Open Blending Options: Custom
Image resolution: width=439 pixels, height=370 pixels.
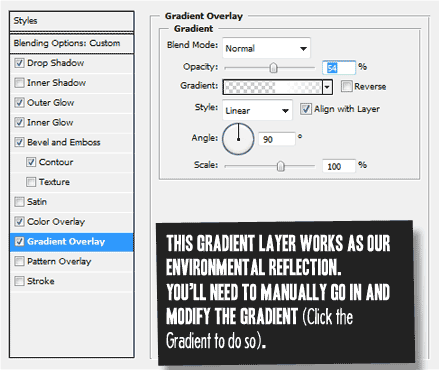[72, 43]
